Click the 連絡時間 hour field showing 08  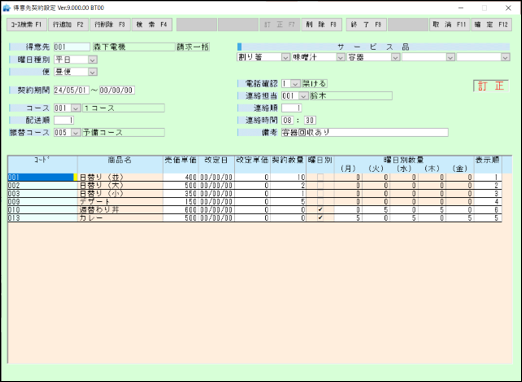pyautogui.click(x=287, y=120)
